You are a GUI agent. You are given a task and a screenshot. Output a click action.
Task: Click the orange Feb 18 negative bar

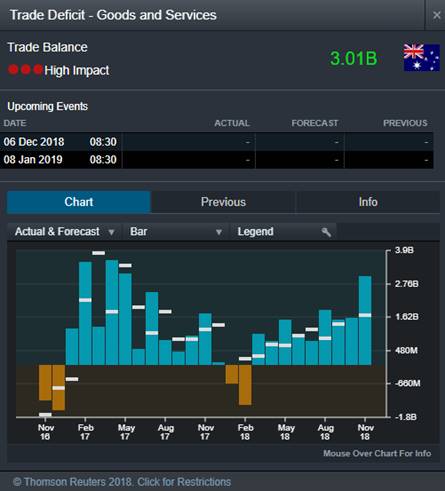(245, 385)
